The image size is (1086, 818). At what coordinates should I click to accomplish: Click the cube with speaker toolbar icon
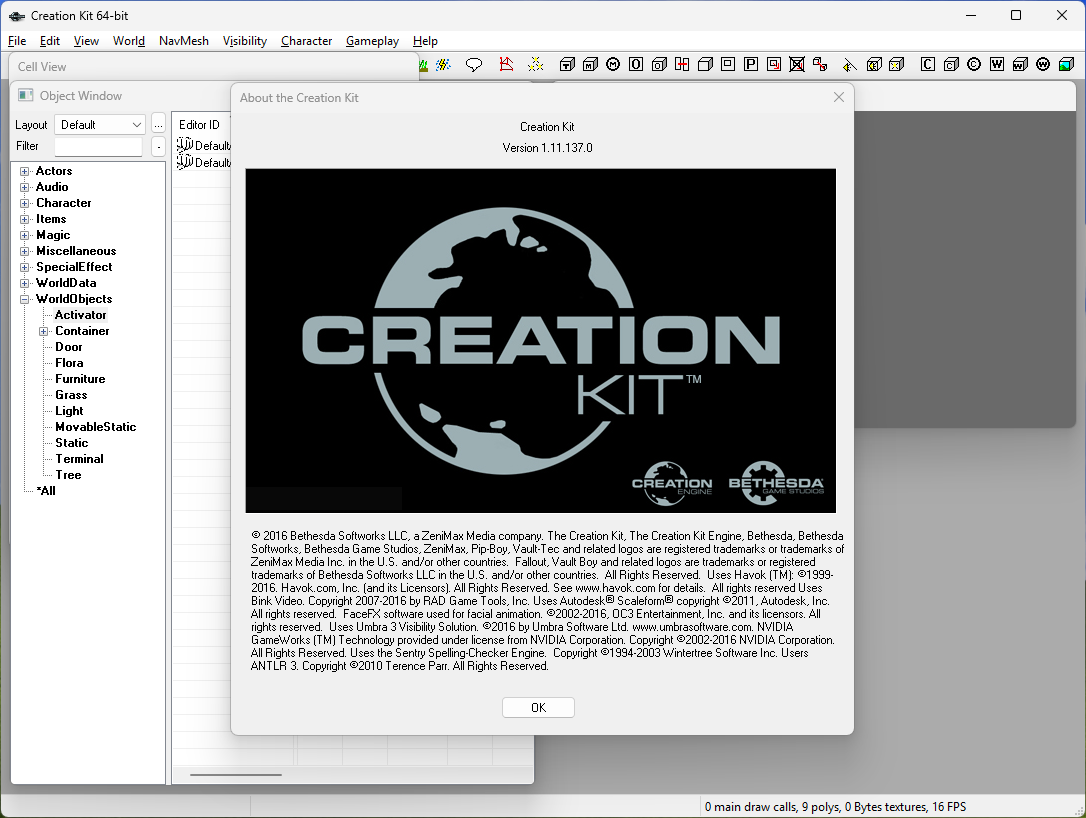pos(874,64)
